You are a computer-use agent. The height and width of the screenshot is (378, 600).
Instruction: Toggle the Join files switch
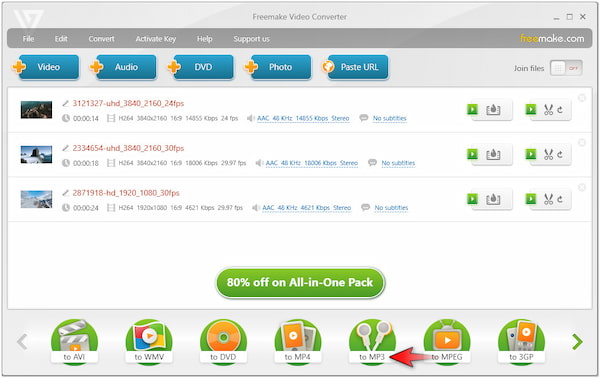click(x=566, y=68)
